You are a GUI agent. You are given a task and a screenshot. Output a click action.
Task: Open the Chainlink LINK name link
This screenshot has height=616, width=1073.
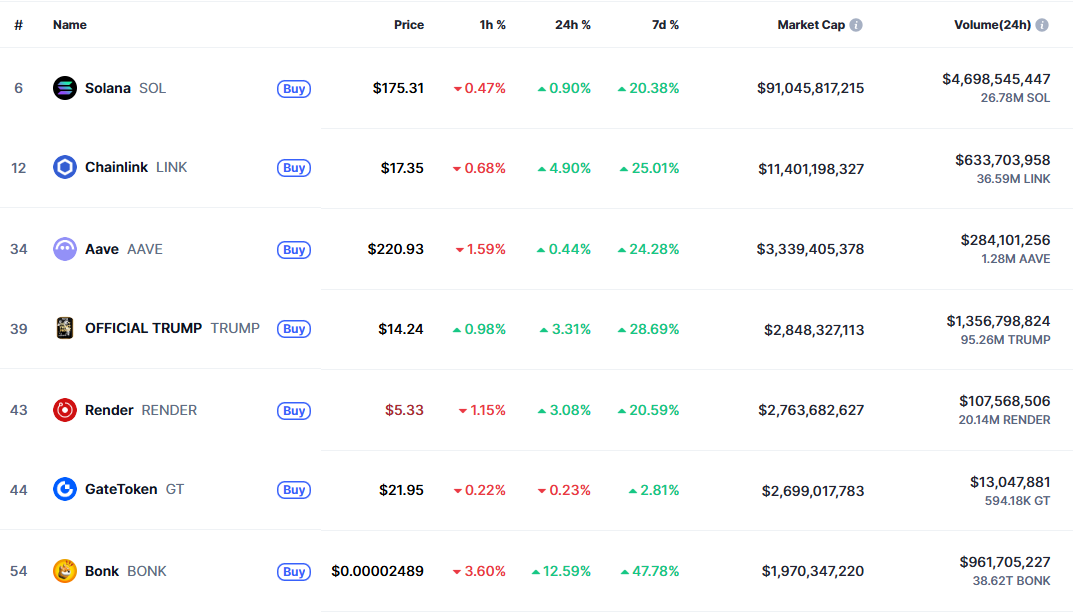[x=135, y=167]
